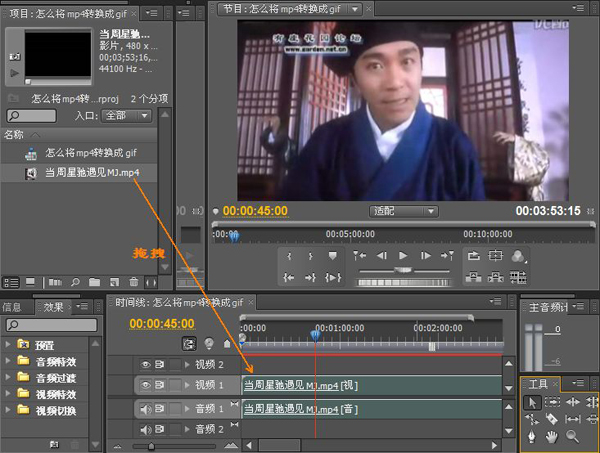Go to In point button
The image size is (600, 453).
pos(290,277)
